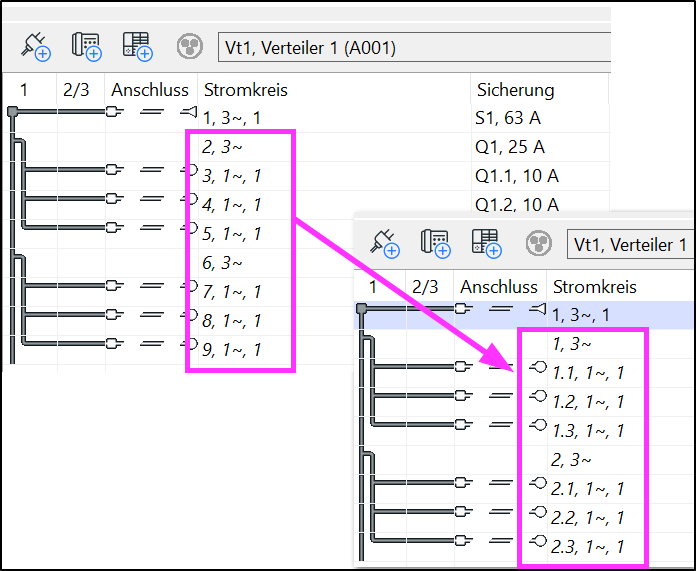This screenshot has width=696, height=571.
Task: Select circuit row '1, 3~' in front window
Action: (x=572, y=344)
